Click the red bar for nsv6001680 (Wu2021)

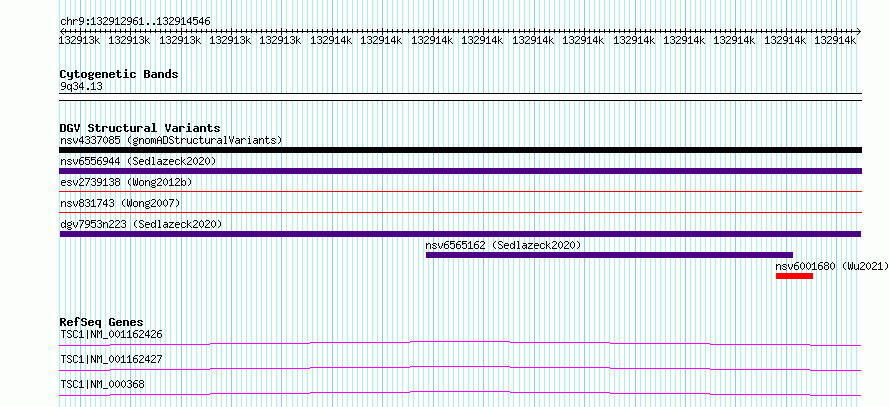pos(795,276)
